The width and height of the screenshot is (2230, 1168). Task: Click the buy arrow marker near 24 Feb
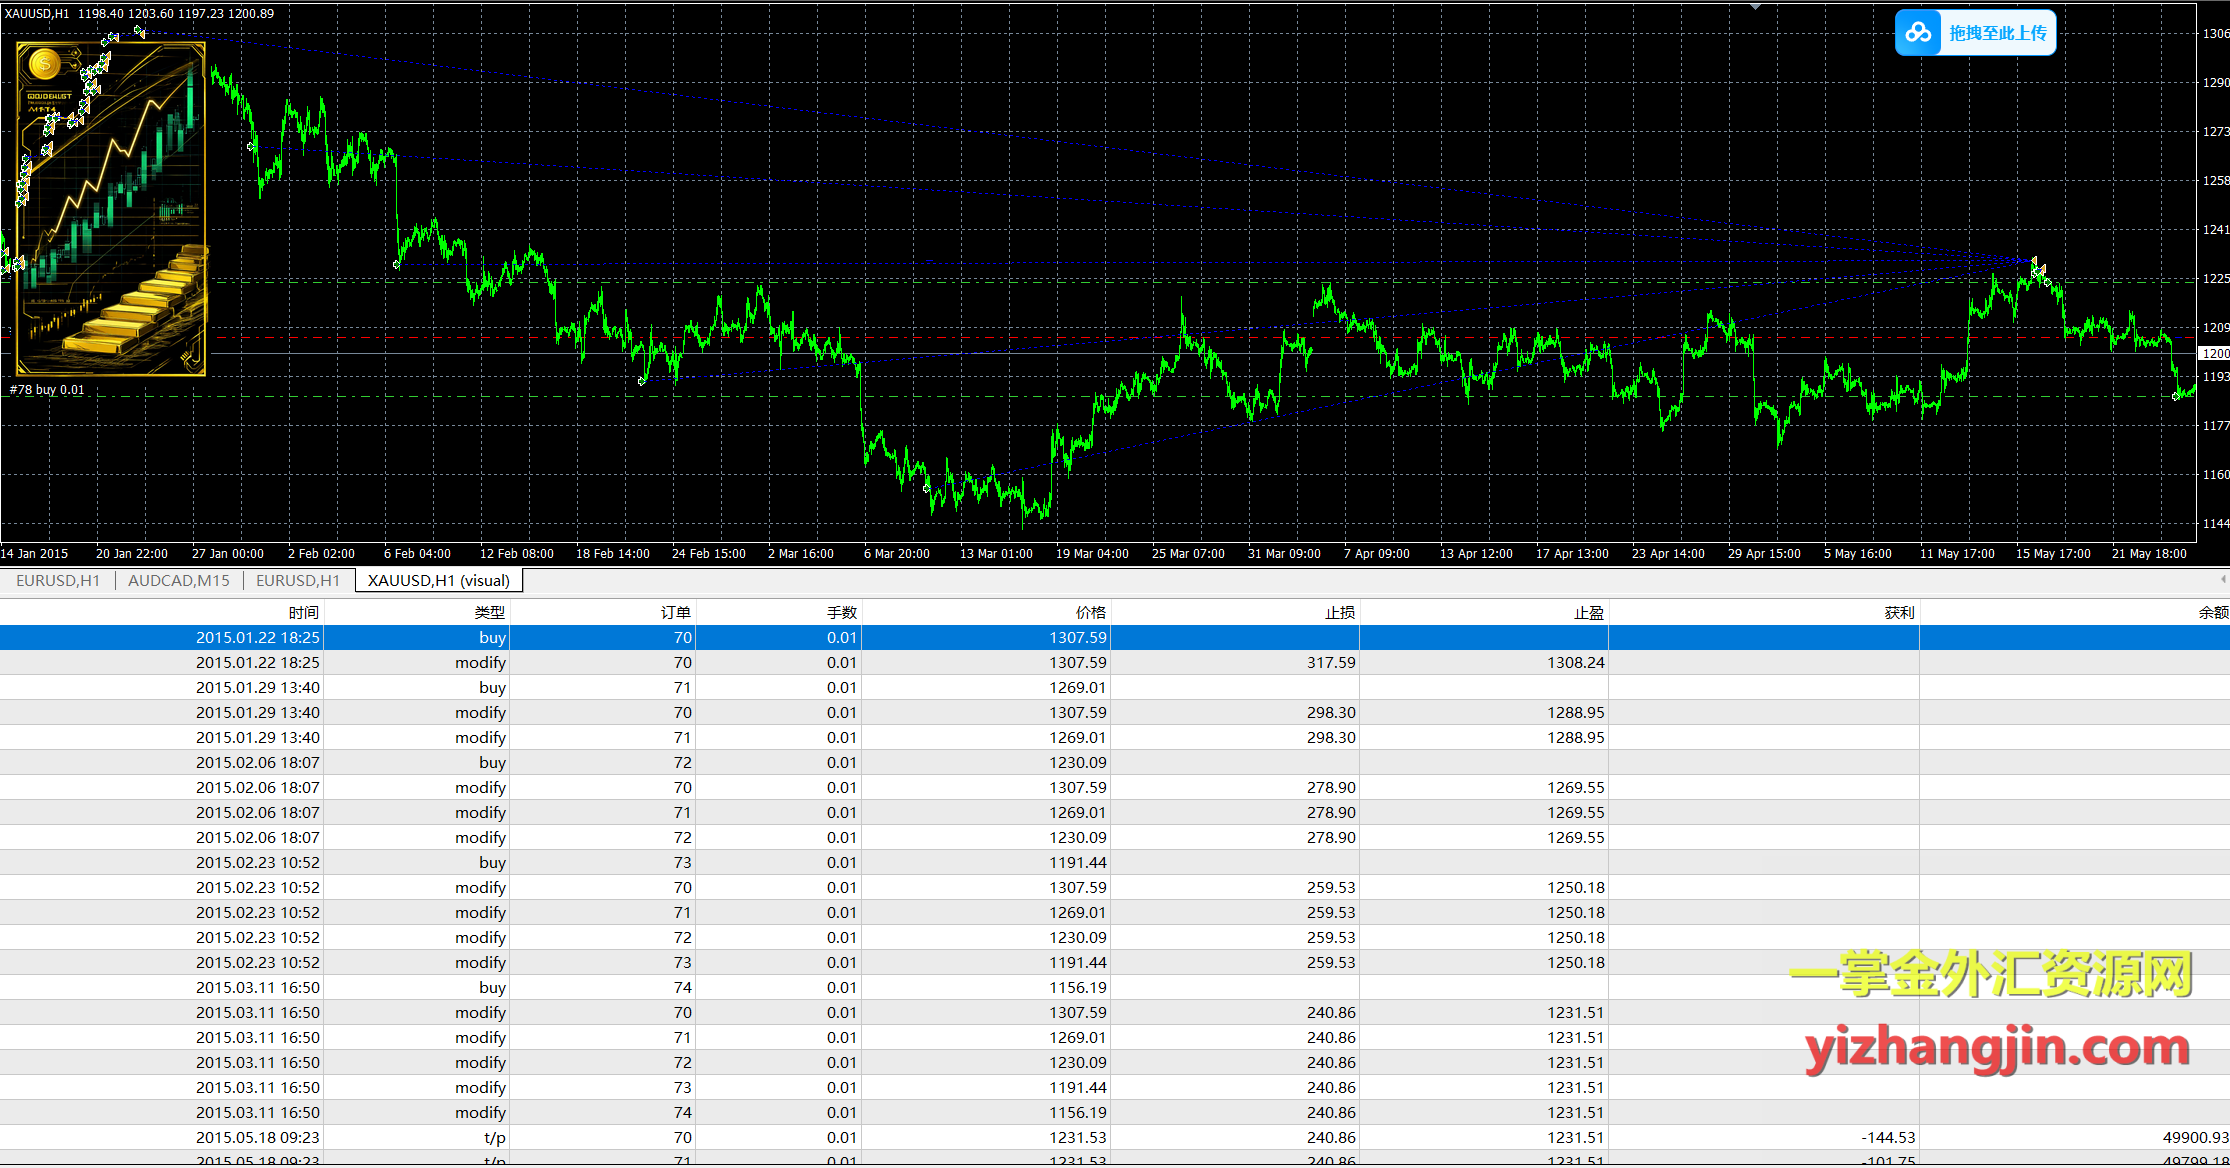point(642,381)
